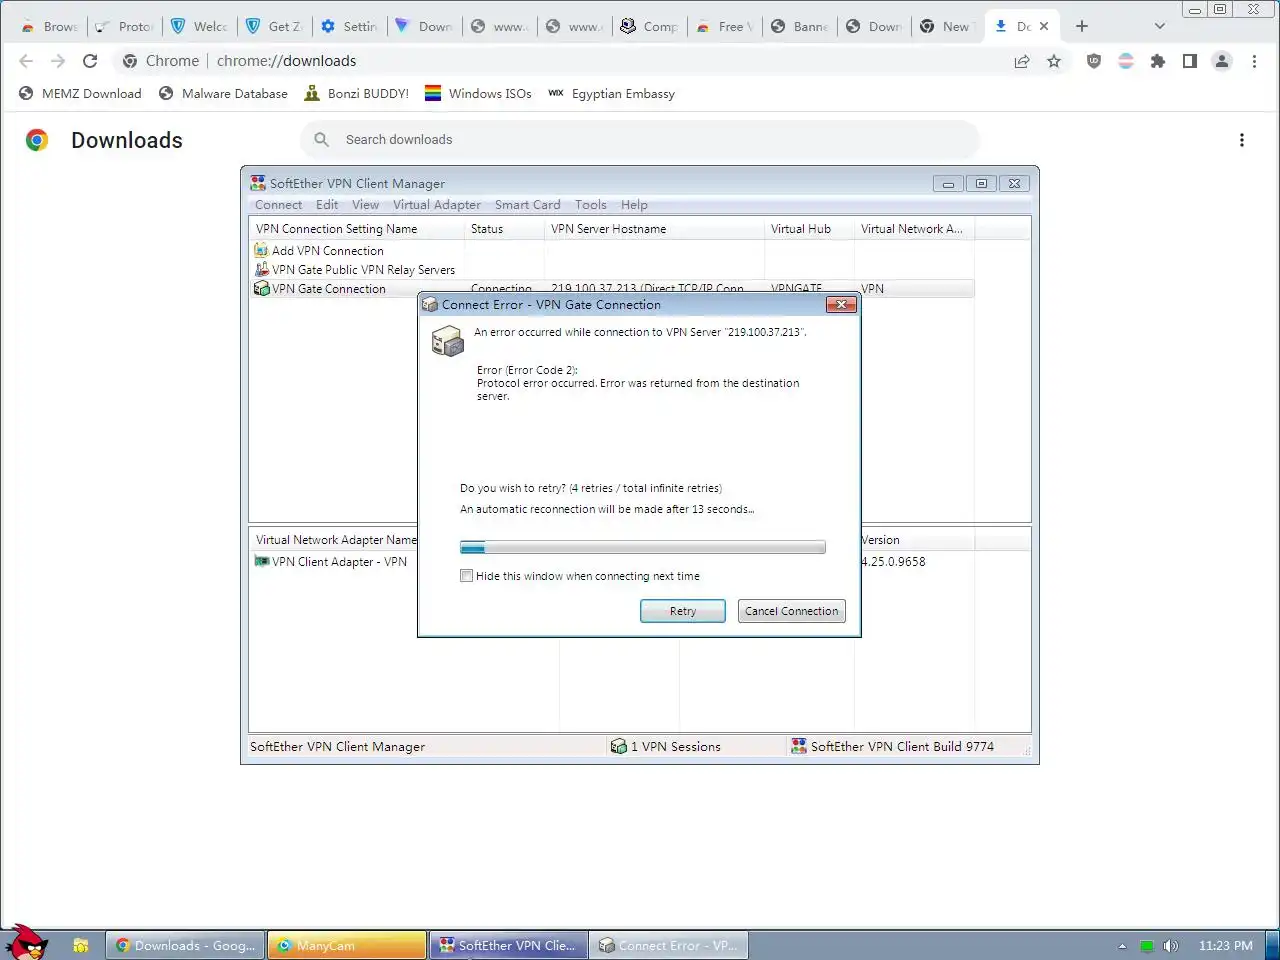This screenshot has height=960, width=1280.
Task: Click the 1 VPN Sessions status icon
Action: [x=619, y=746]
